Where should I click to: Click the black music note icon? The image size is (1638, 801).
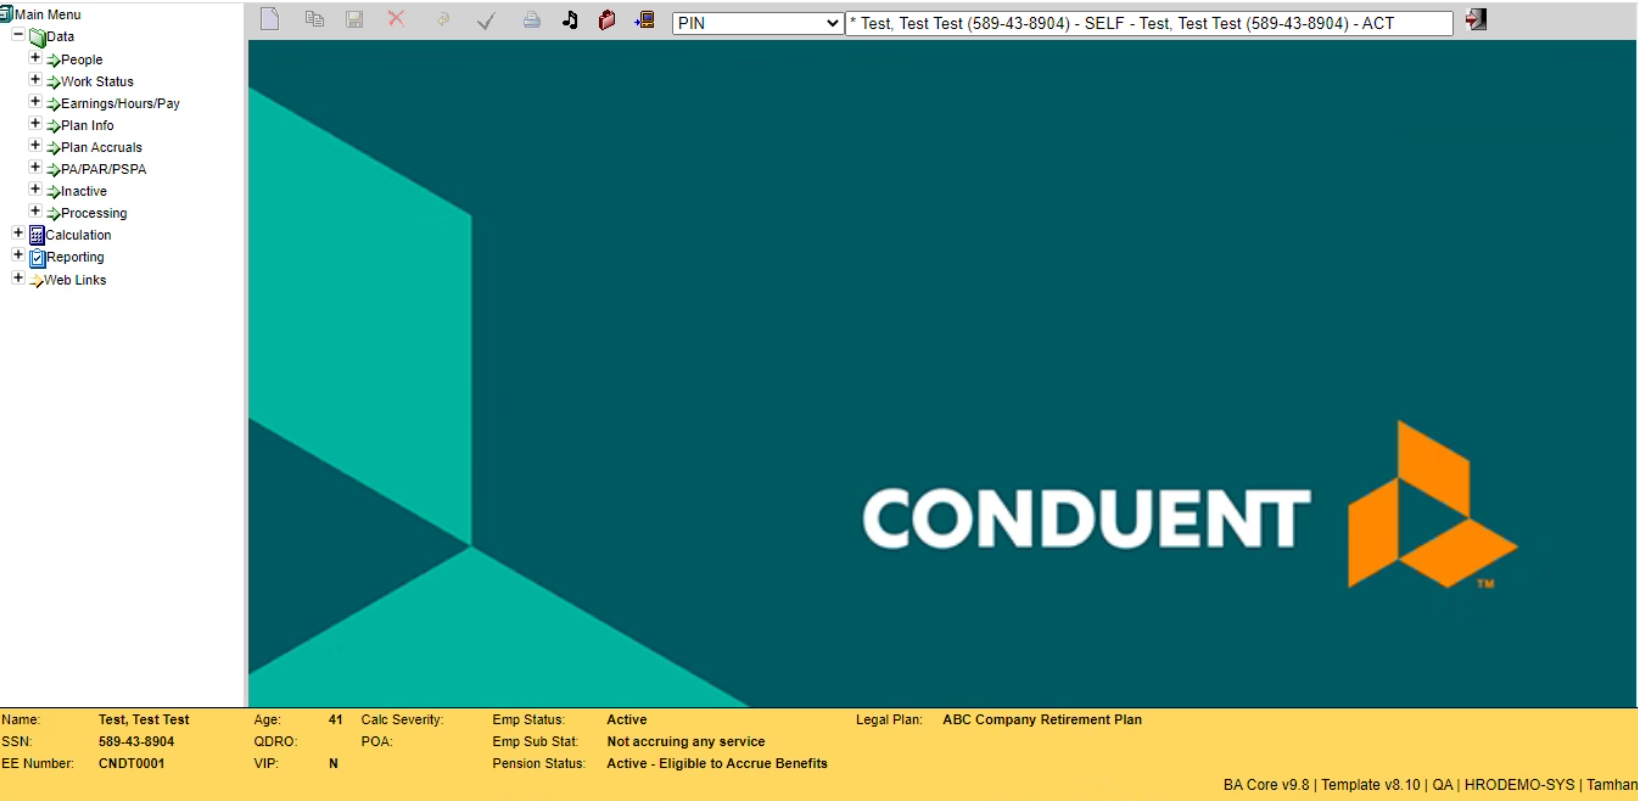[x=570, y=19]
